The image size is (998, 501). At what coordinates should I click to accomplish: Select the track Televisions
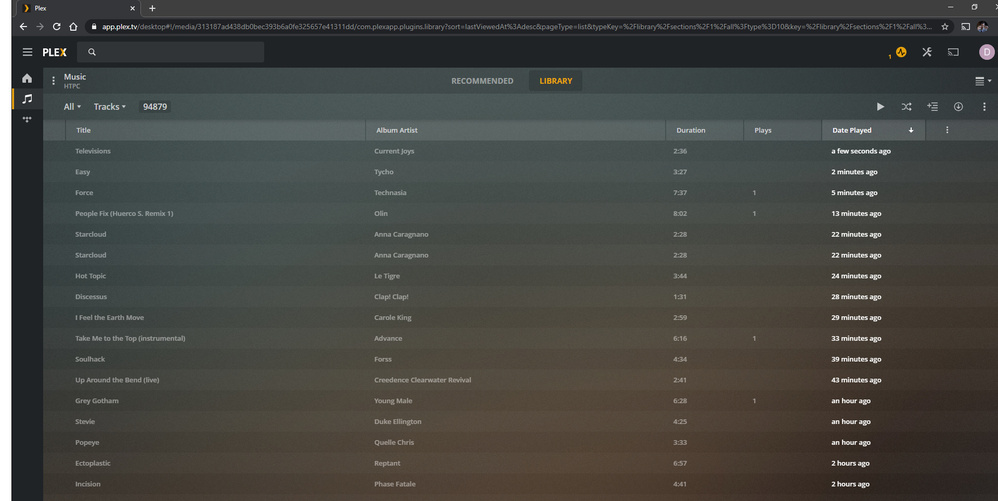coord(93,151)
